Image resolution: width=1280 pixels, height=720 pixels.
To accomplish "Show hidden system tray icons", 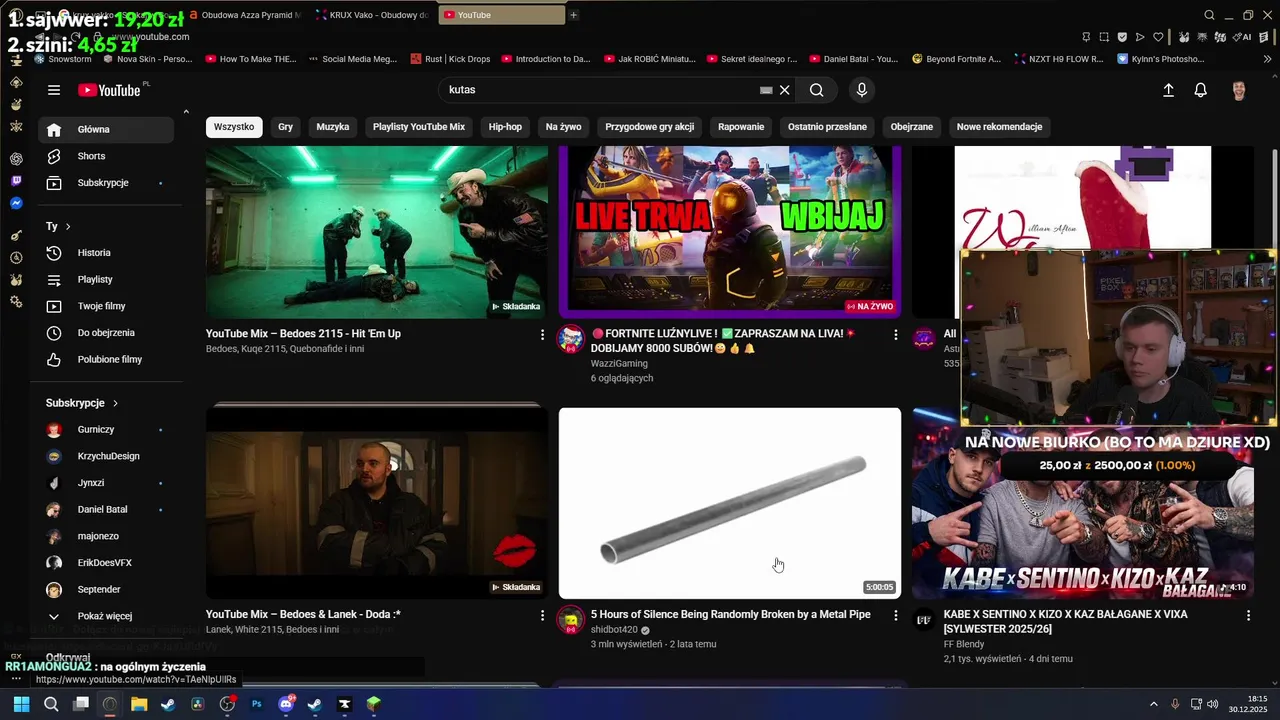I will coord(1153,704).
